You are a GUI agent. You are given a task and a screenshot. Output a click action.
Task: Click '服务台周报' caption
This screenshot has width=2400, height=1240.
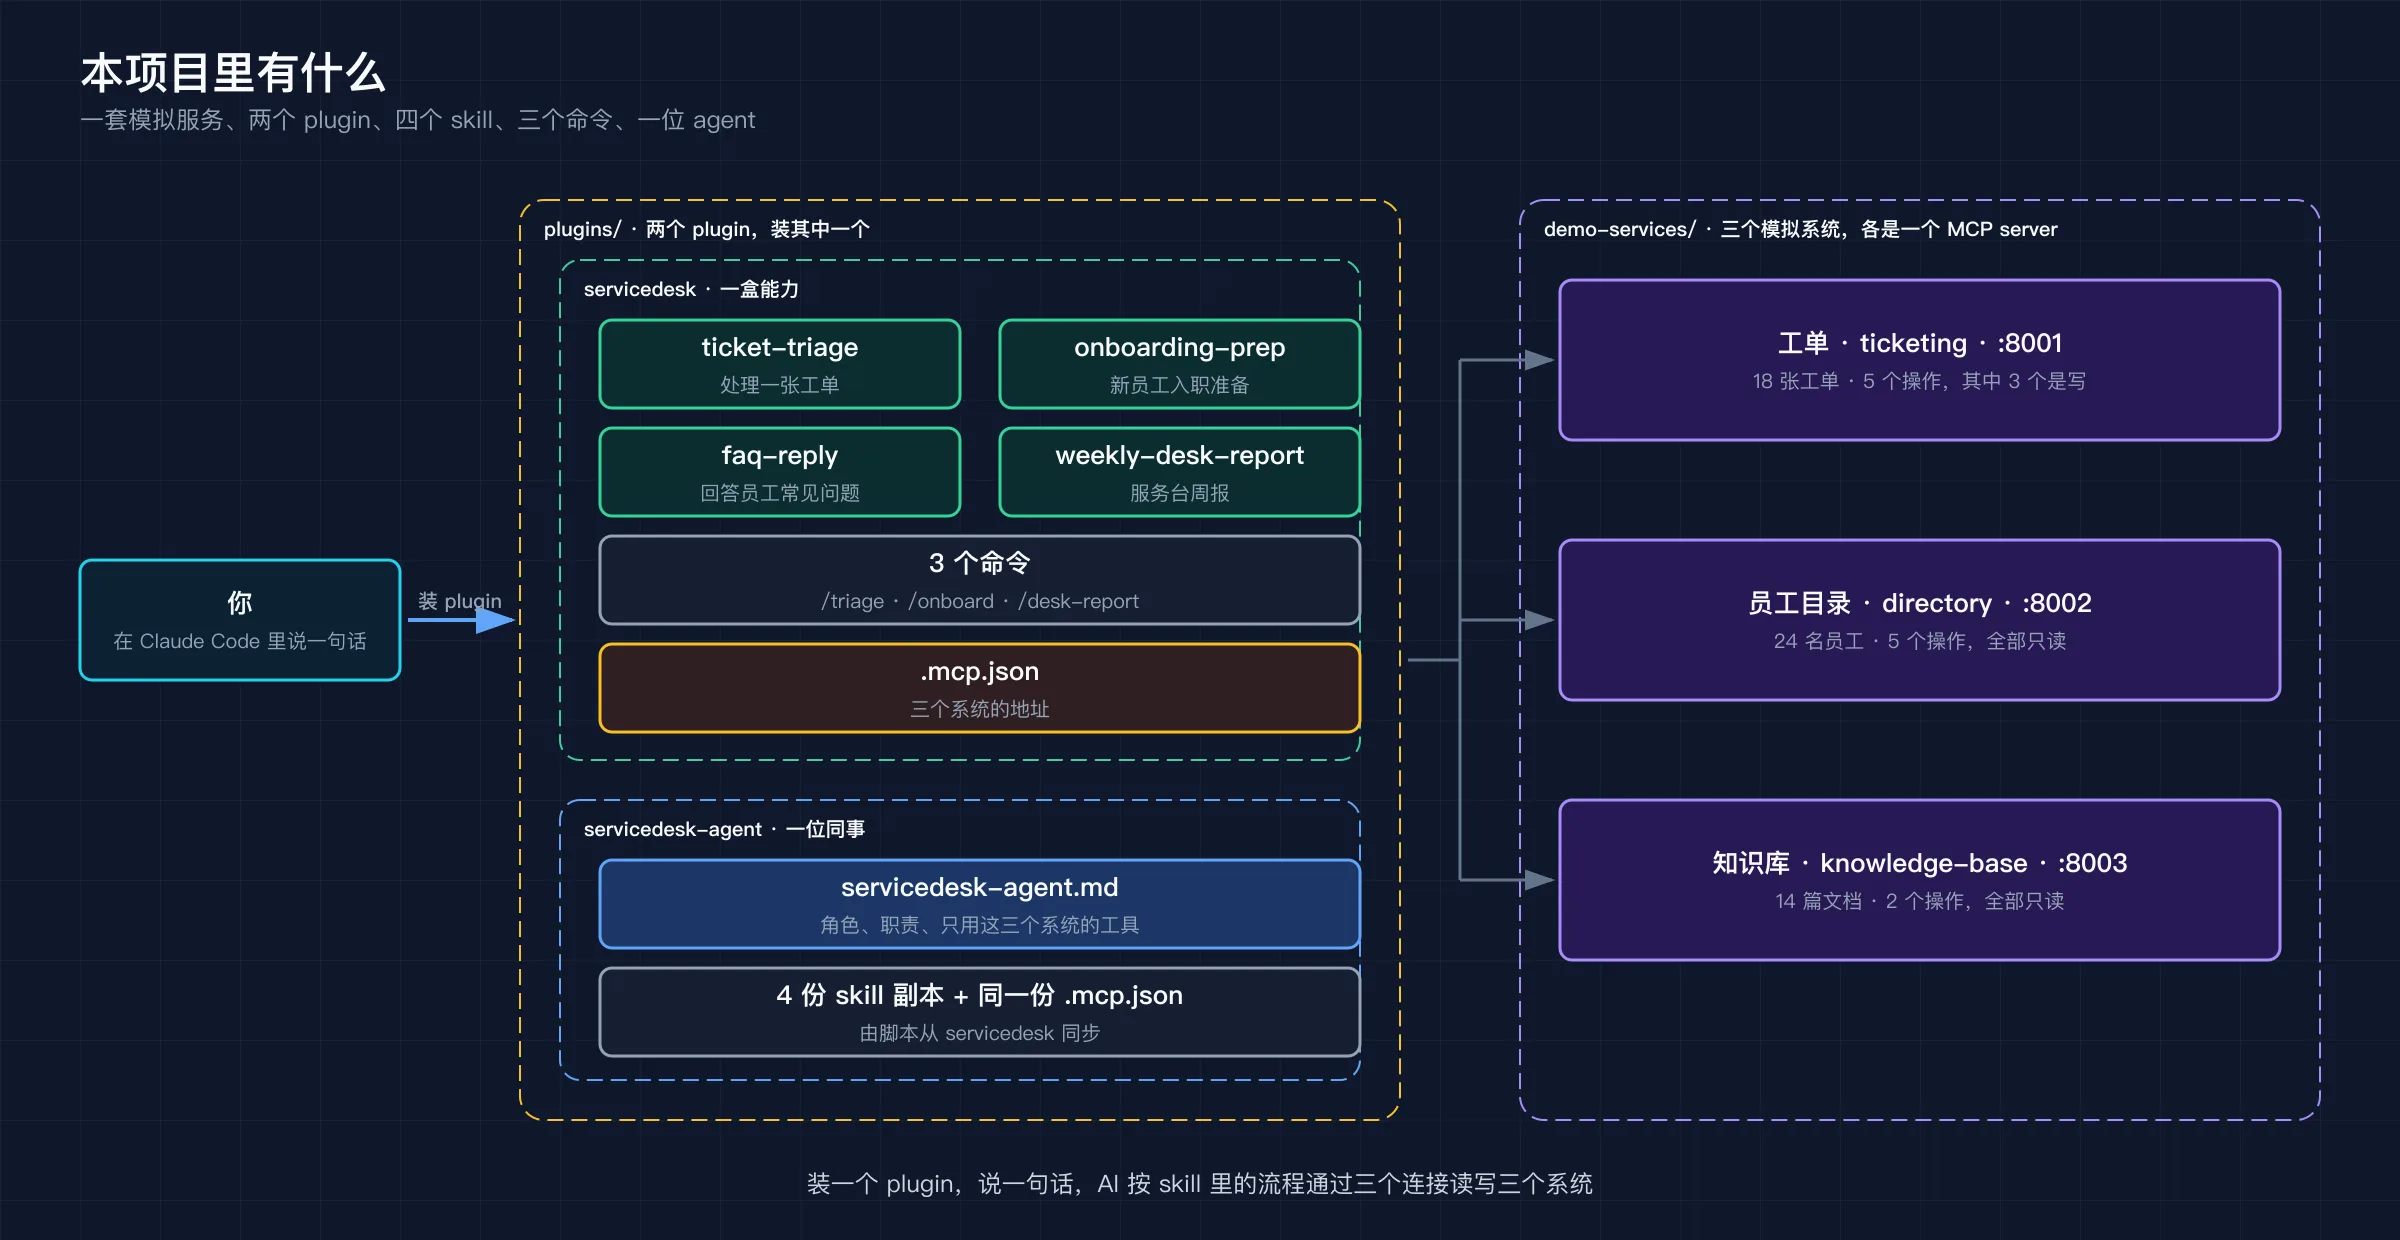[x=1180, y=493]
